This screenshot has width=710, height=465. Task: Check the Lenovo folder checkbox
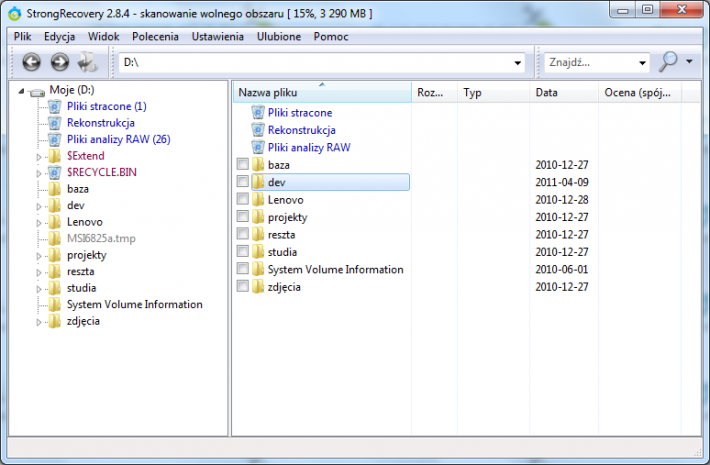[x=243, y=199]
